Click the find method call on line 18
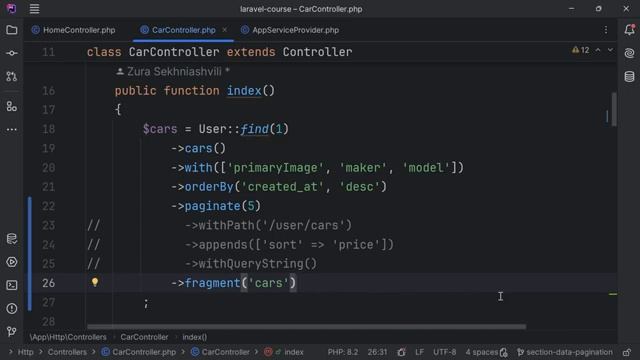640x360 pixels. coord(254,129)
